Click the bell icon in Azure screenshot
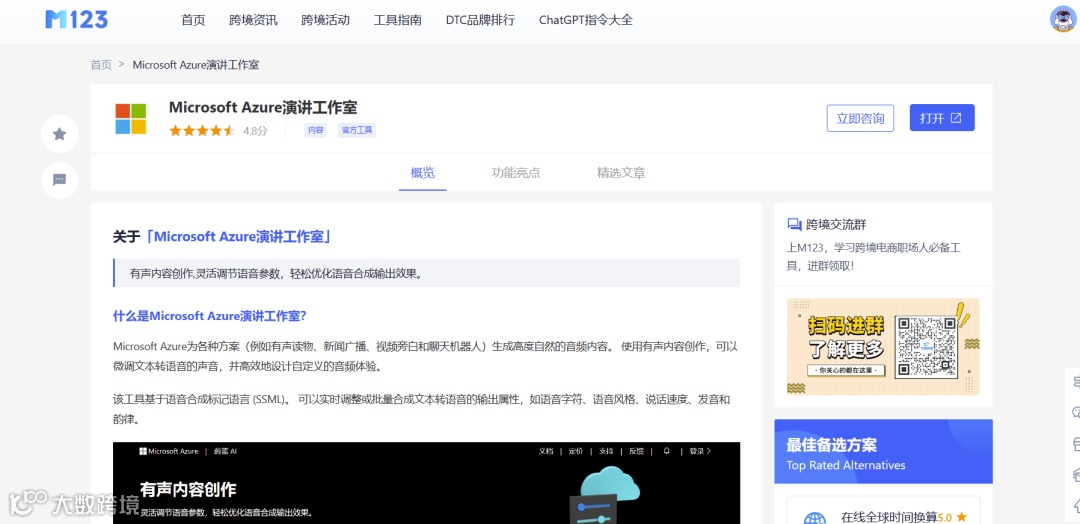Image resolution: width=1080 pixels, height=524 pixels. pos(666,451)
